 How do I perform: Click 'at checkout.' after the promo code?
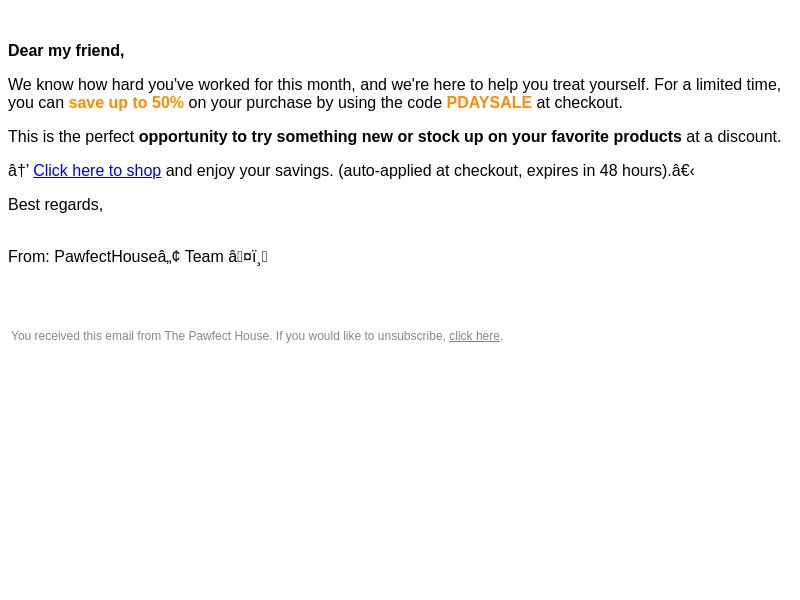pos(580,103)
